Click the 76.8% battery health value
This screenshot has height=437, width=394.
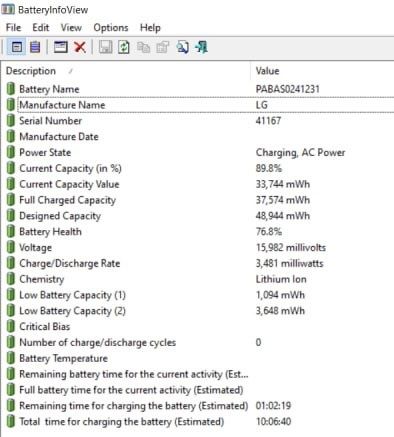(x=269, y=232)
